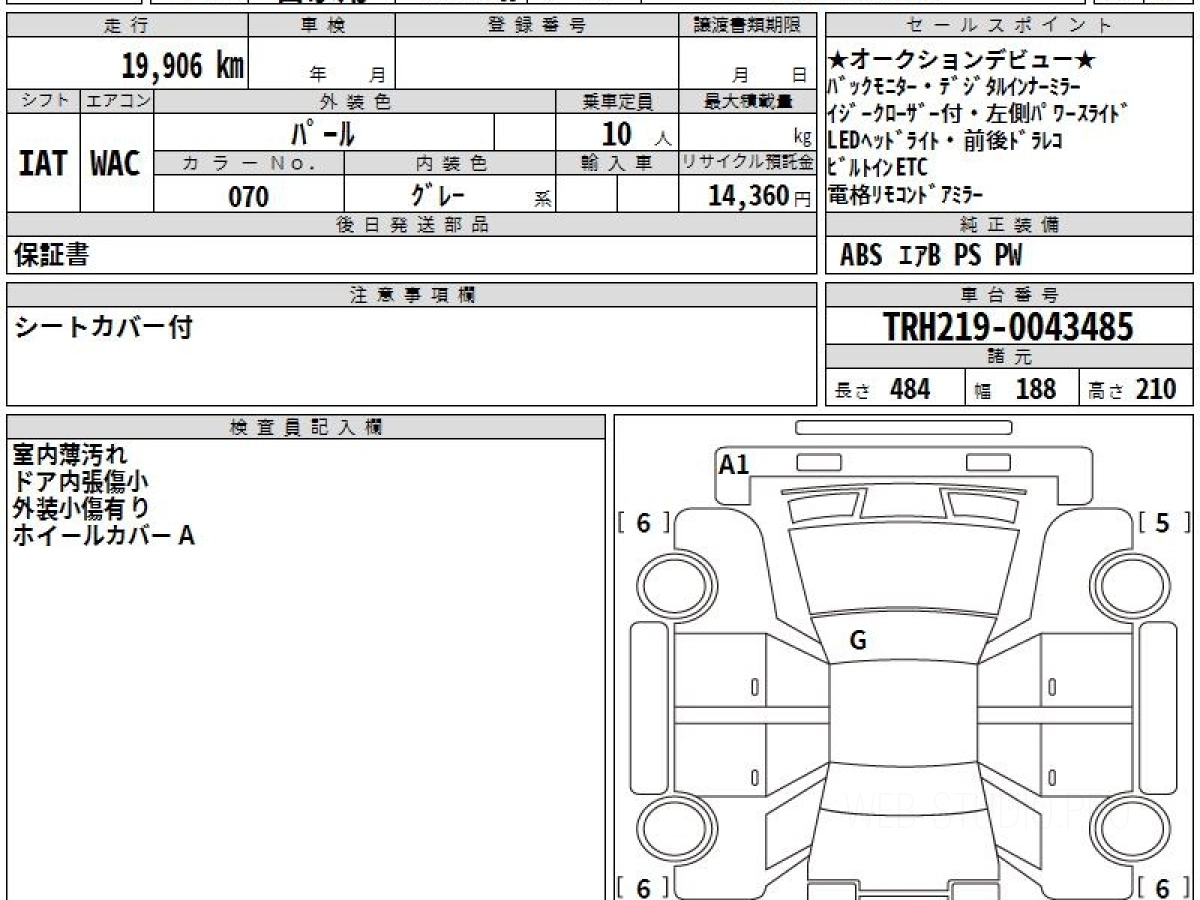Click the recycle deposit 14,360 yen value
This screenshot has height=900, width=1200.
(x=747, y=196)
